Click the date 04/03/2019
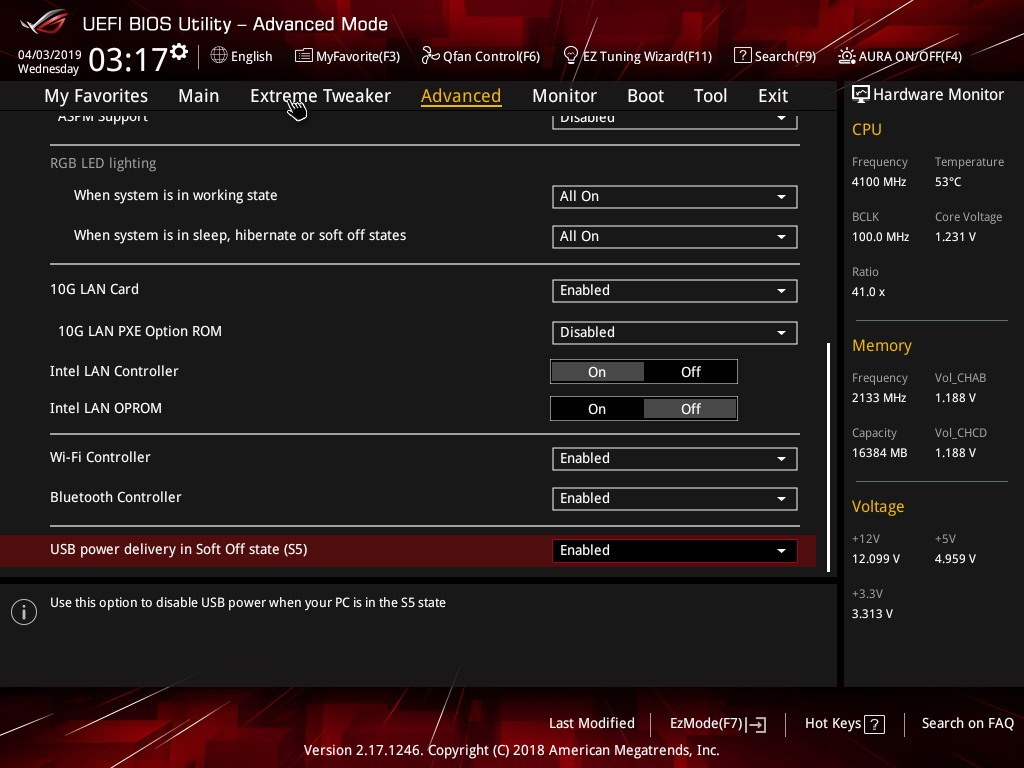This screenshot has width=1024, height=768. click(x=49, y=55)
